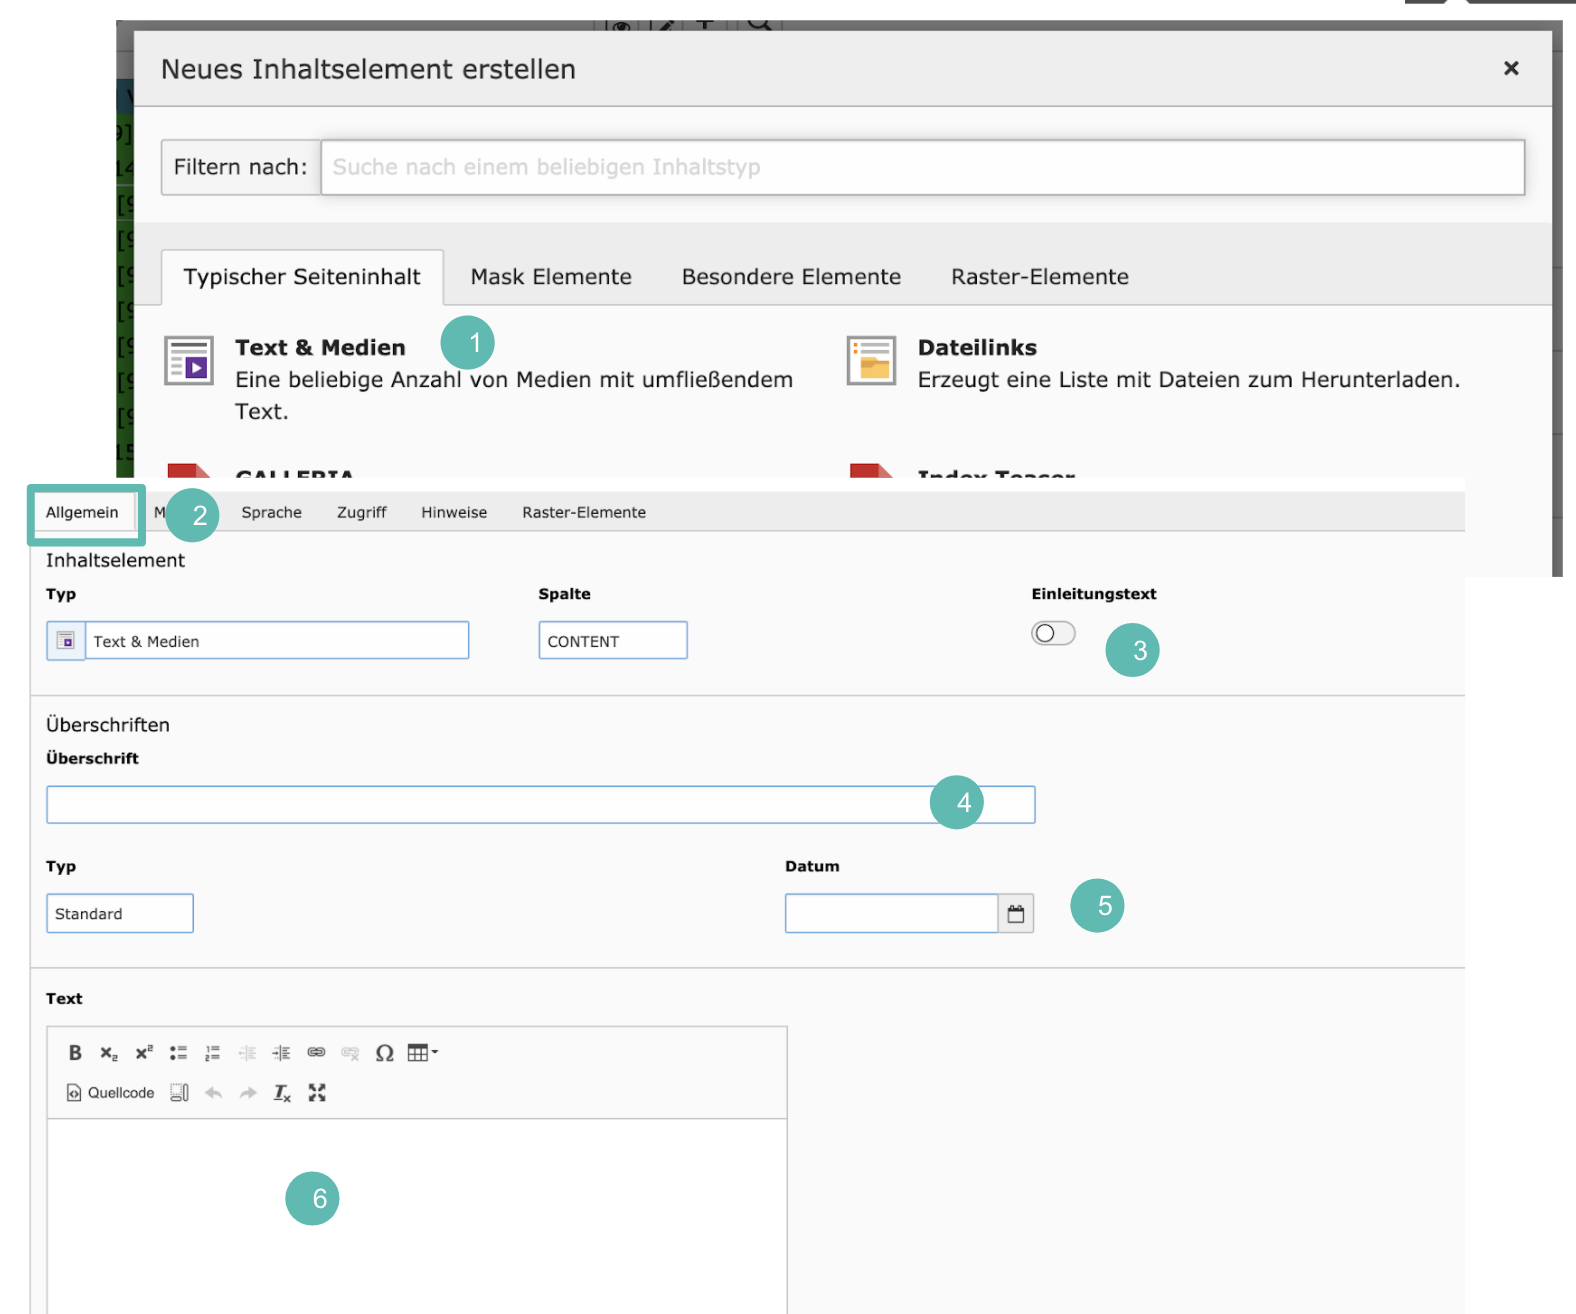Apply subscript formatting

tap(109, 1053)
